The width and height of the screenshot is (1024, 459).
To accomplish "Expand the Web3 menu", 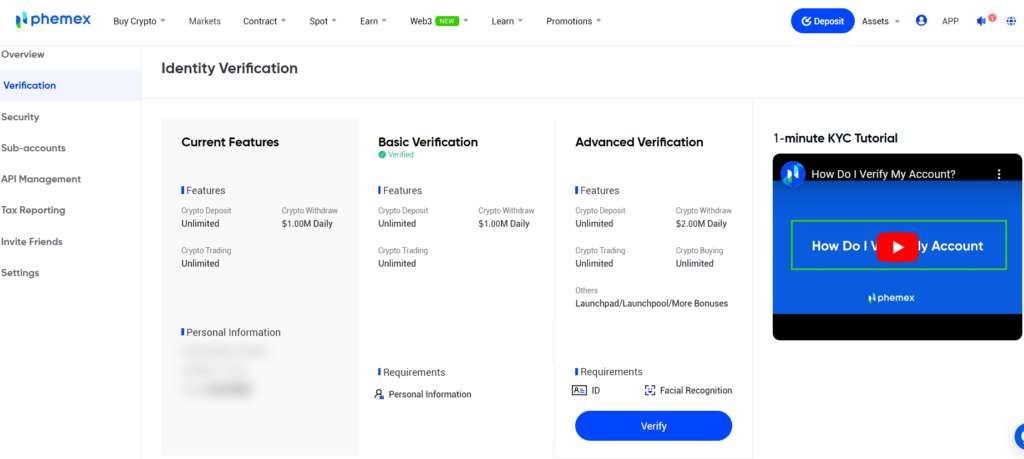I will pyautogui.click(x=439, y=21).
